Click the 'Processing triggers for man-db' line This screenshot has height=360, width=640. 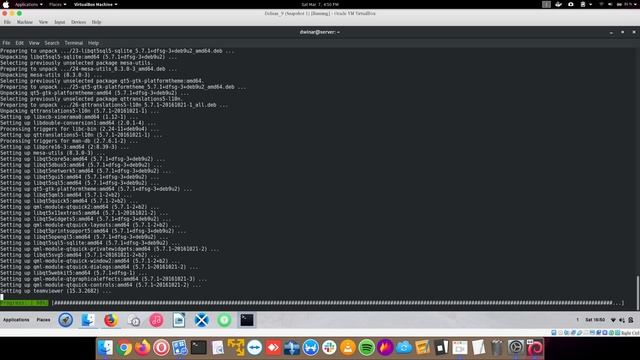[x=69, y=141]
